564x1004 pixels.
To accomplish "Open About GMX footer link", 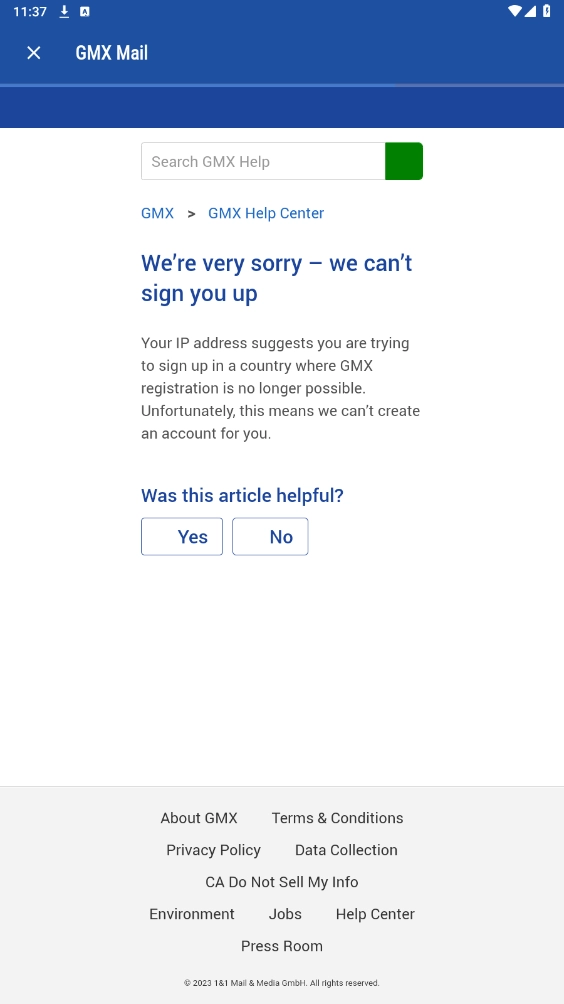I will click(x=199, y=818).
